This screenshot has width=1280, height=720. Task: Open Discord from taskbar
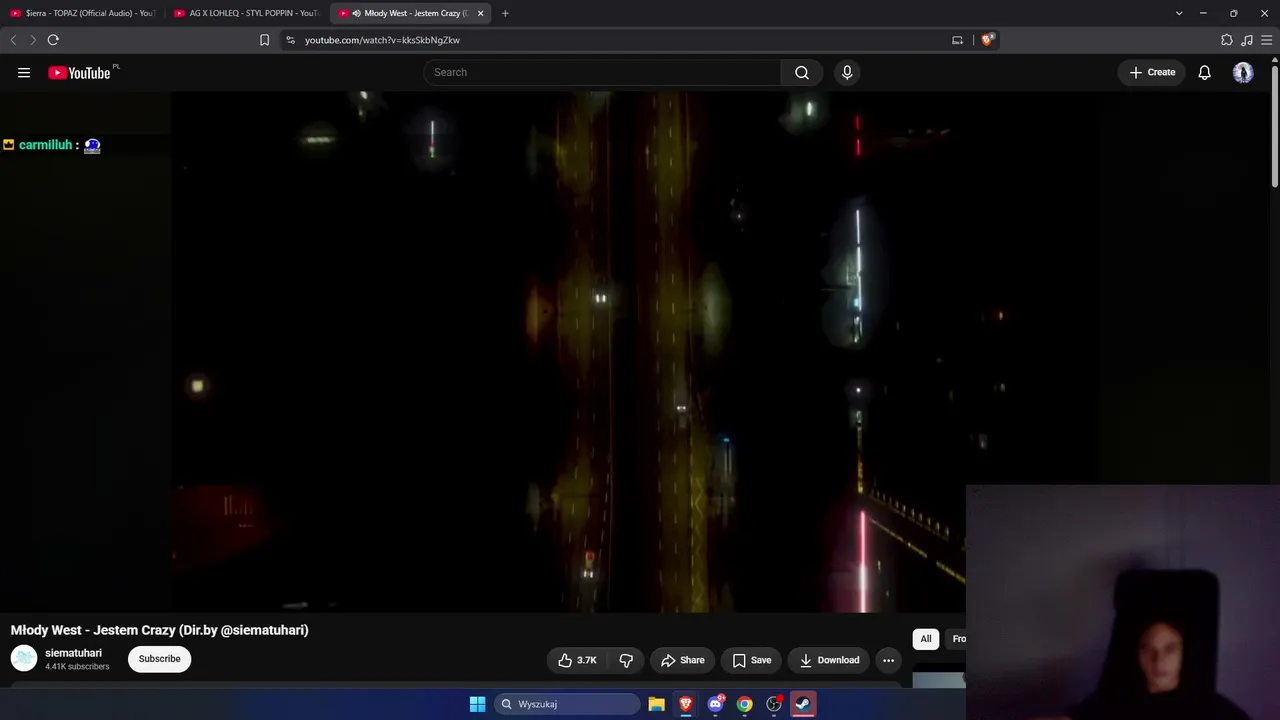715,704
